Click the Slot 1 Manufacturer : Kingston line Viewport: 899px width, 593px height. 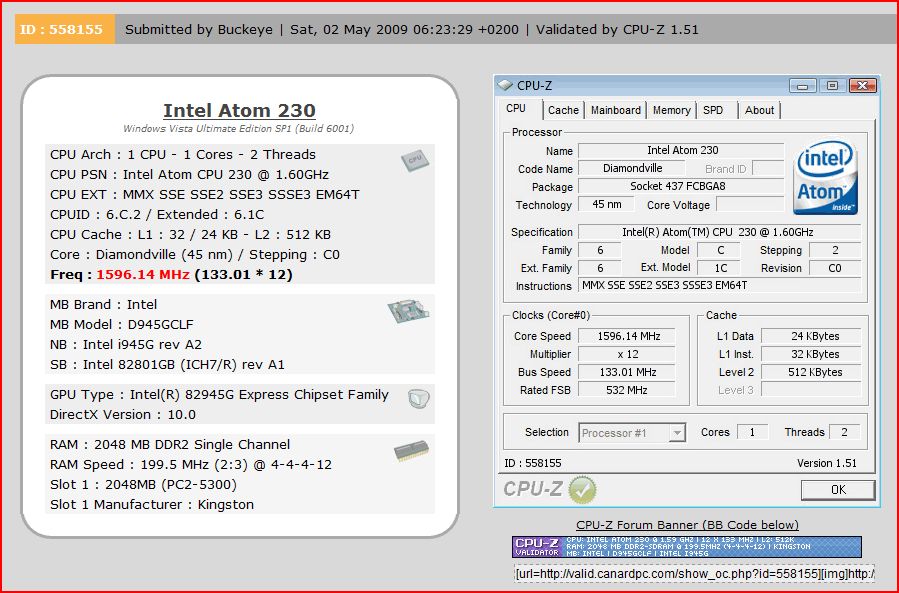[152, 505]
